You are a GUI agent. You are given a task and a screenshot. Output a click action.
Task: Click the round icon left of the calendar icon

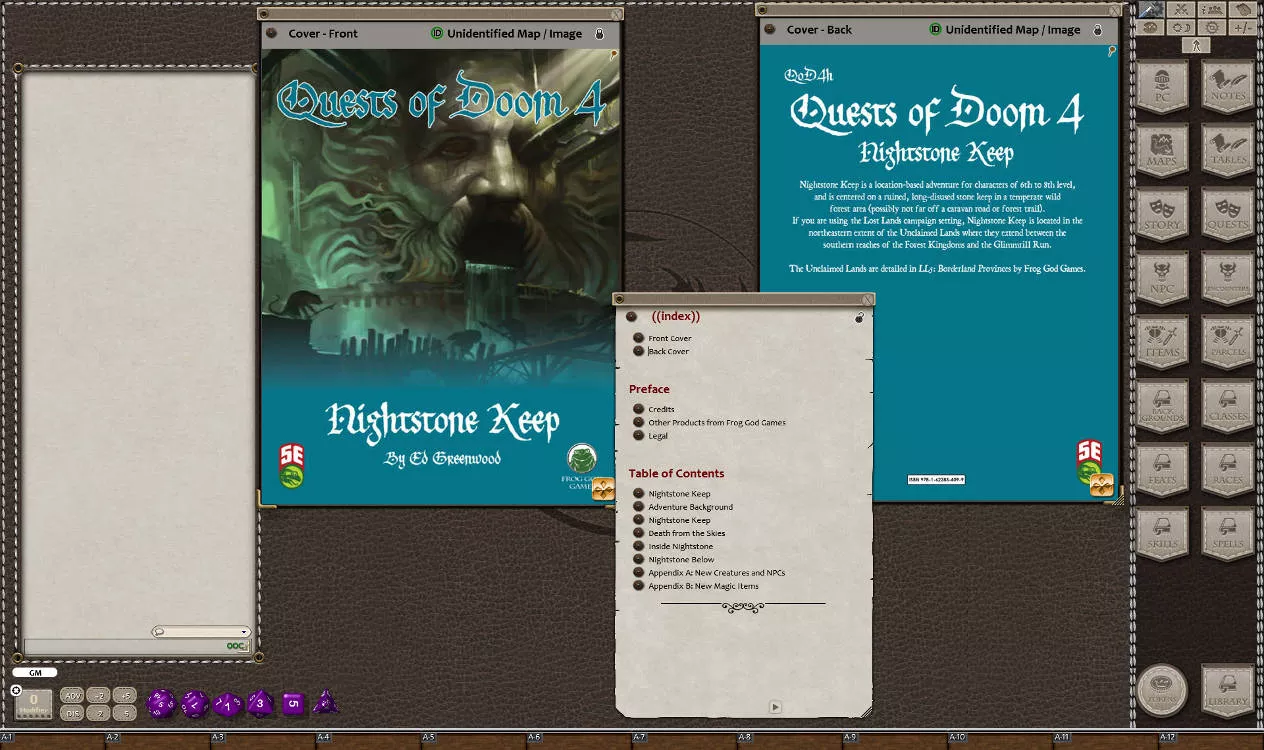[x=1150, y=28]
